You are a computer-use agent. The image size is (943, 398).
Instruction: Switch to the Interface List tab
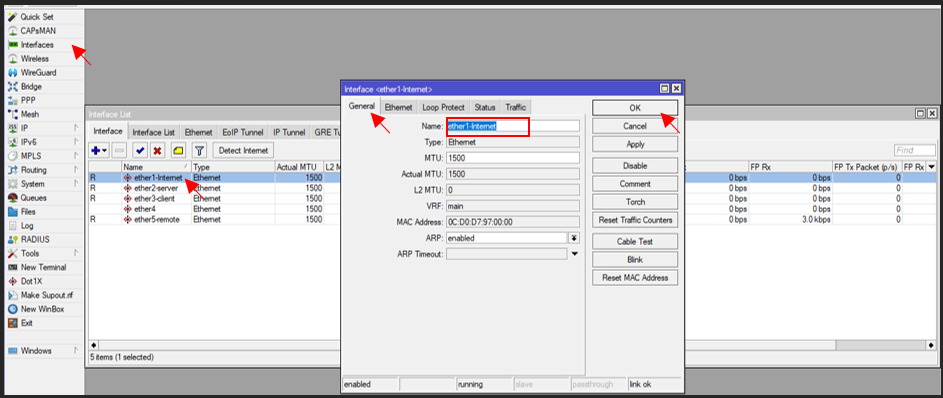pyautogui.click(x=153, y=132)
